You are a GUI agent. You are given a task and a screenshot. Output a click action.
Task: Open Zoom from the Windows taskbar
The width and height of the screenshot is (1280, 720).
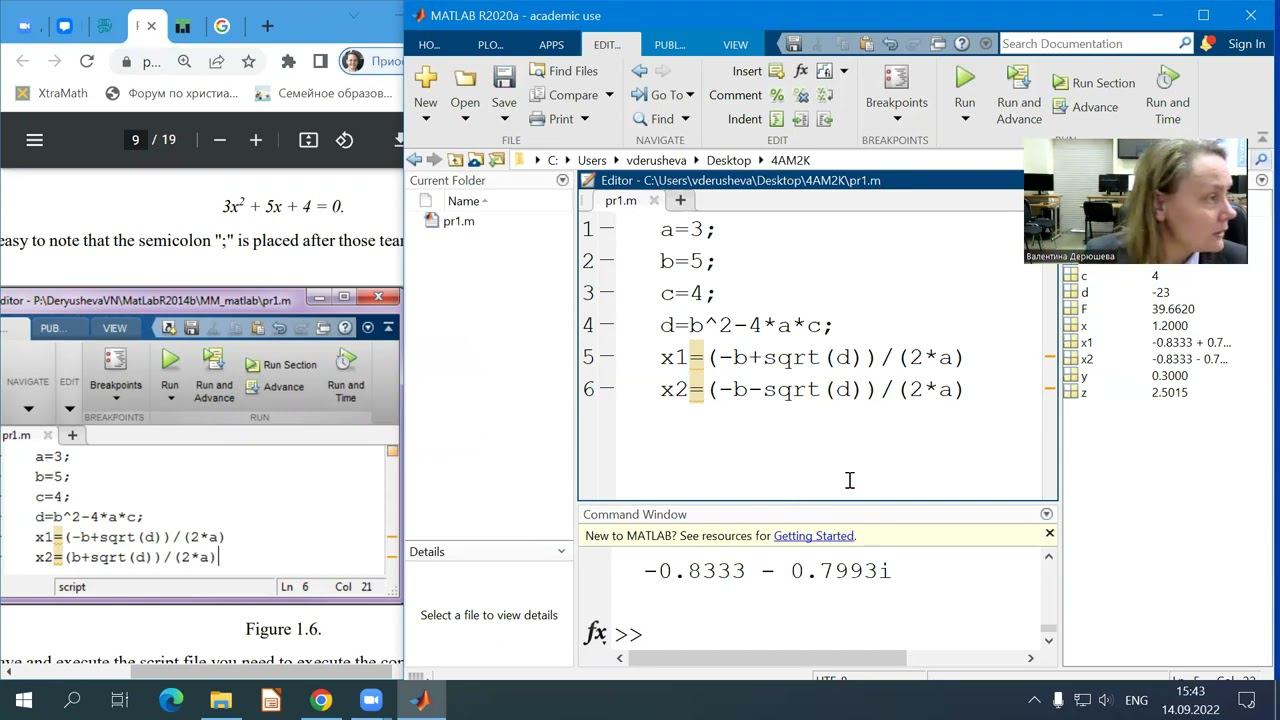click(x=371, y=700)
